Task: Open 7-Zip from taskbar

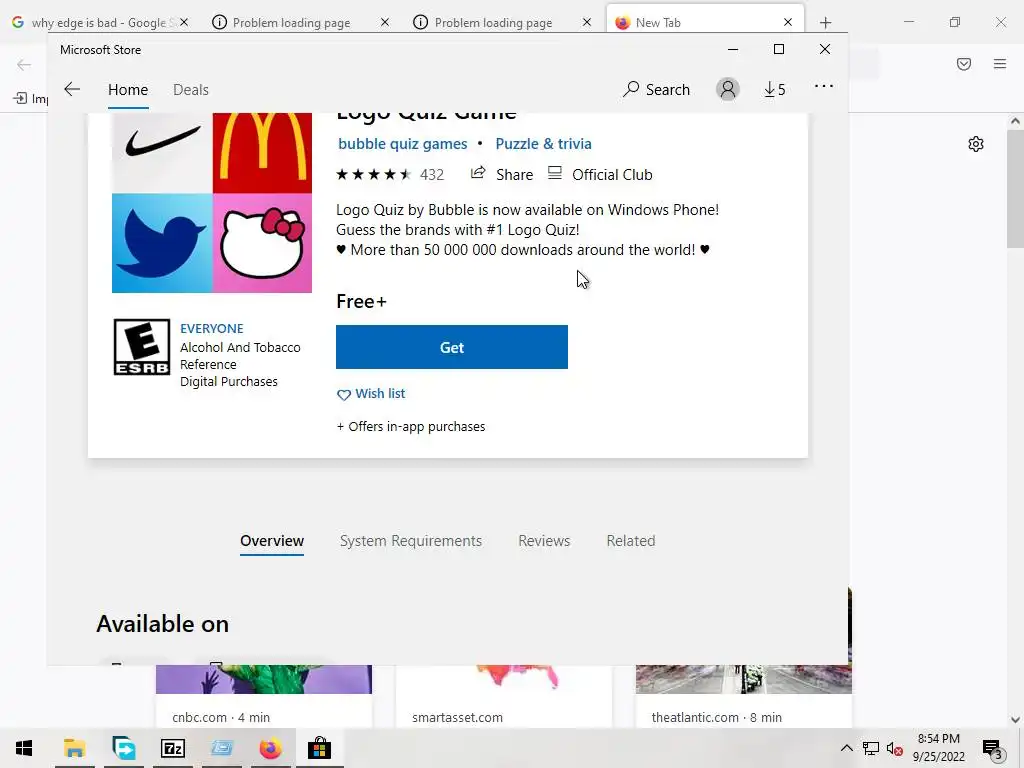Action: (x=173, y=748)
